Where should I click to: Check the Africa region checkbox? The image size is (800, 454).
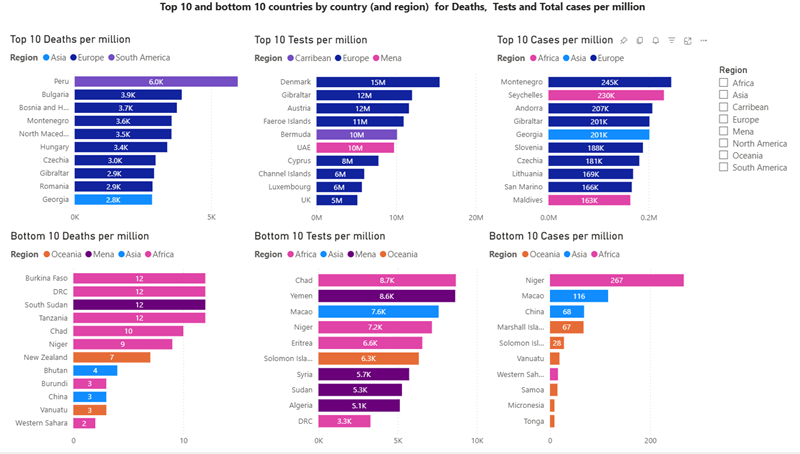[723, 83]
